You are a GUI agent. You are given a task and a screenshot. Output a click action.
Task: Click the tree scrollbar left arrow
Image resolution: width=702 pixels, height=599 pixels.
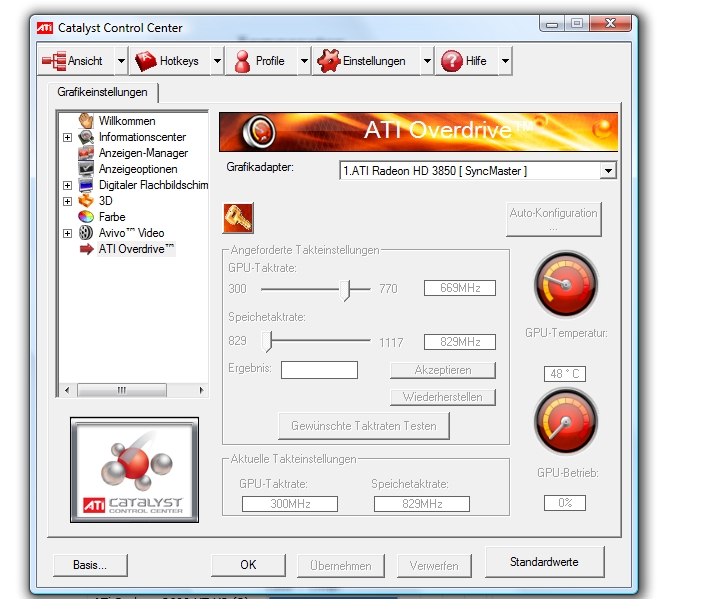click(x=67, y=390)
